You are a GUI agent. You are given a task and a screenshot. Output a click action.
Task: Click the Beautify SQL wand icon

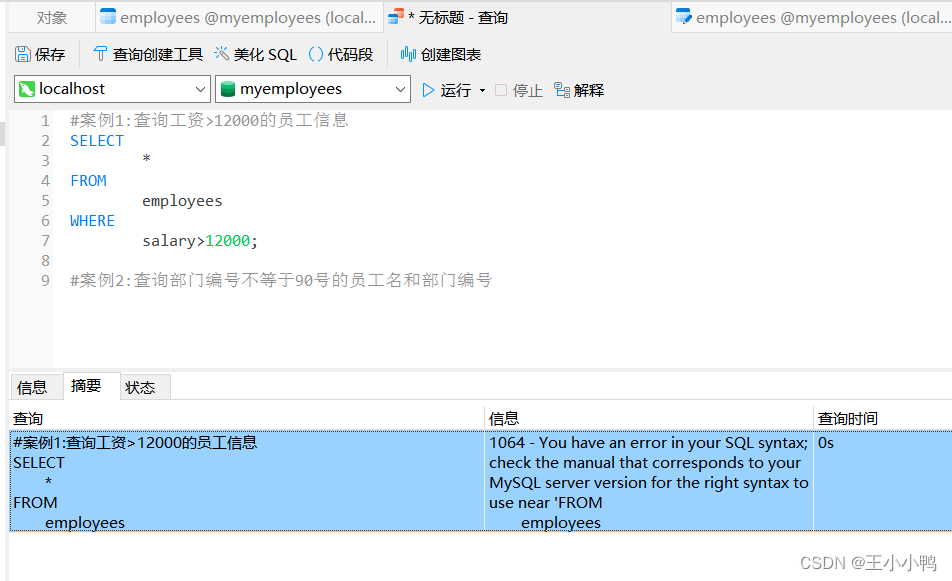pos(222,54)
